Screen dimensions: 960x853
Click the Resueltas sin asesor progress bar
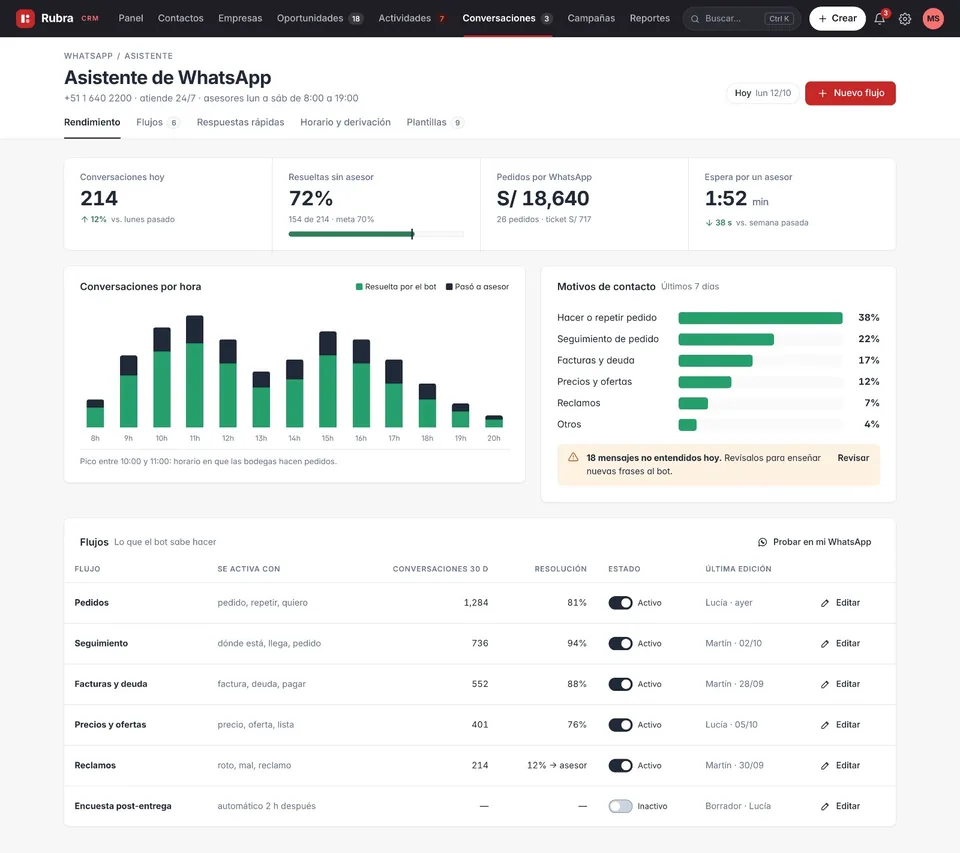coord(376,234)
